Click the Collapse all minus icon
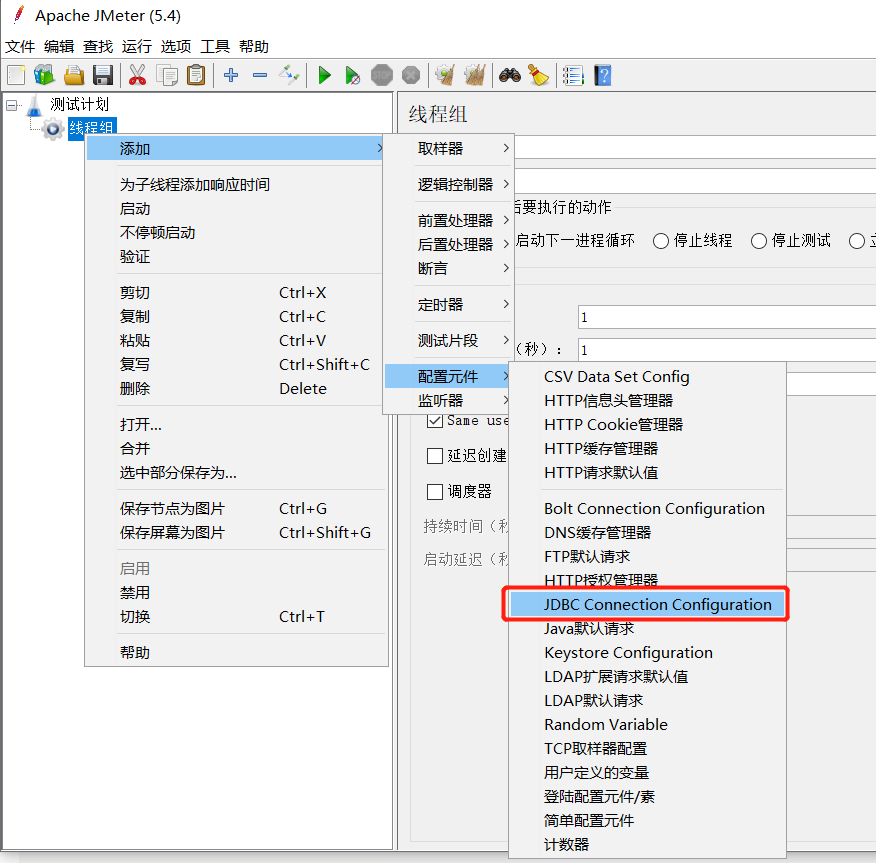This screenshot has height=863, width=876. click(260, 75)
